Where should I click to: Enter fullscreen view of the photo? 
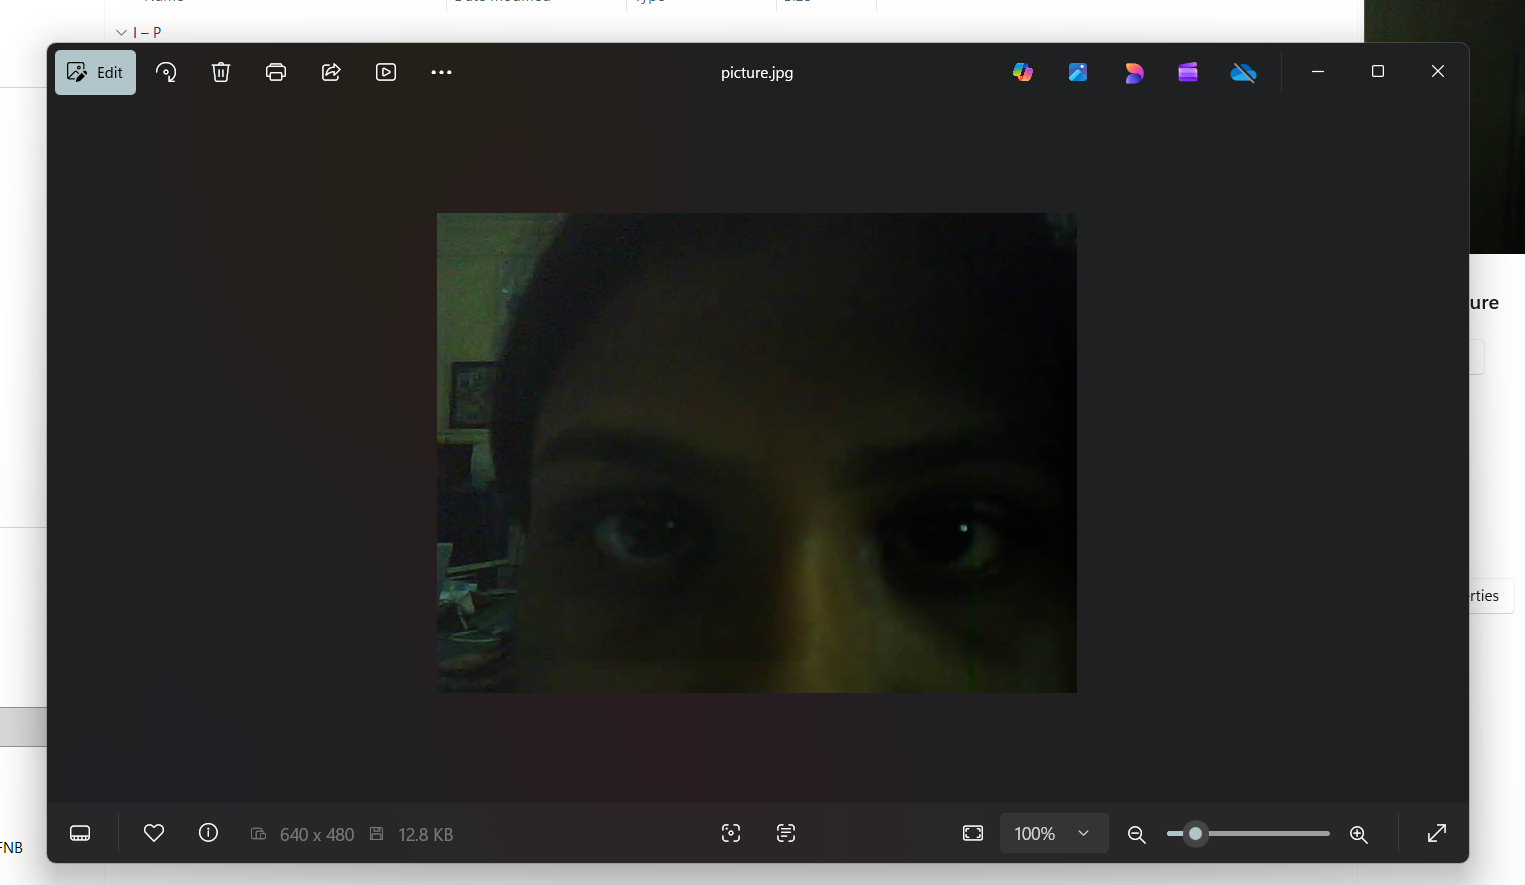(1437, 833)
